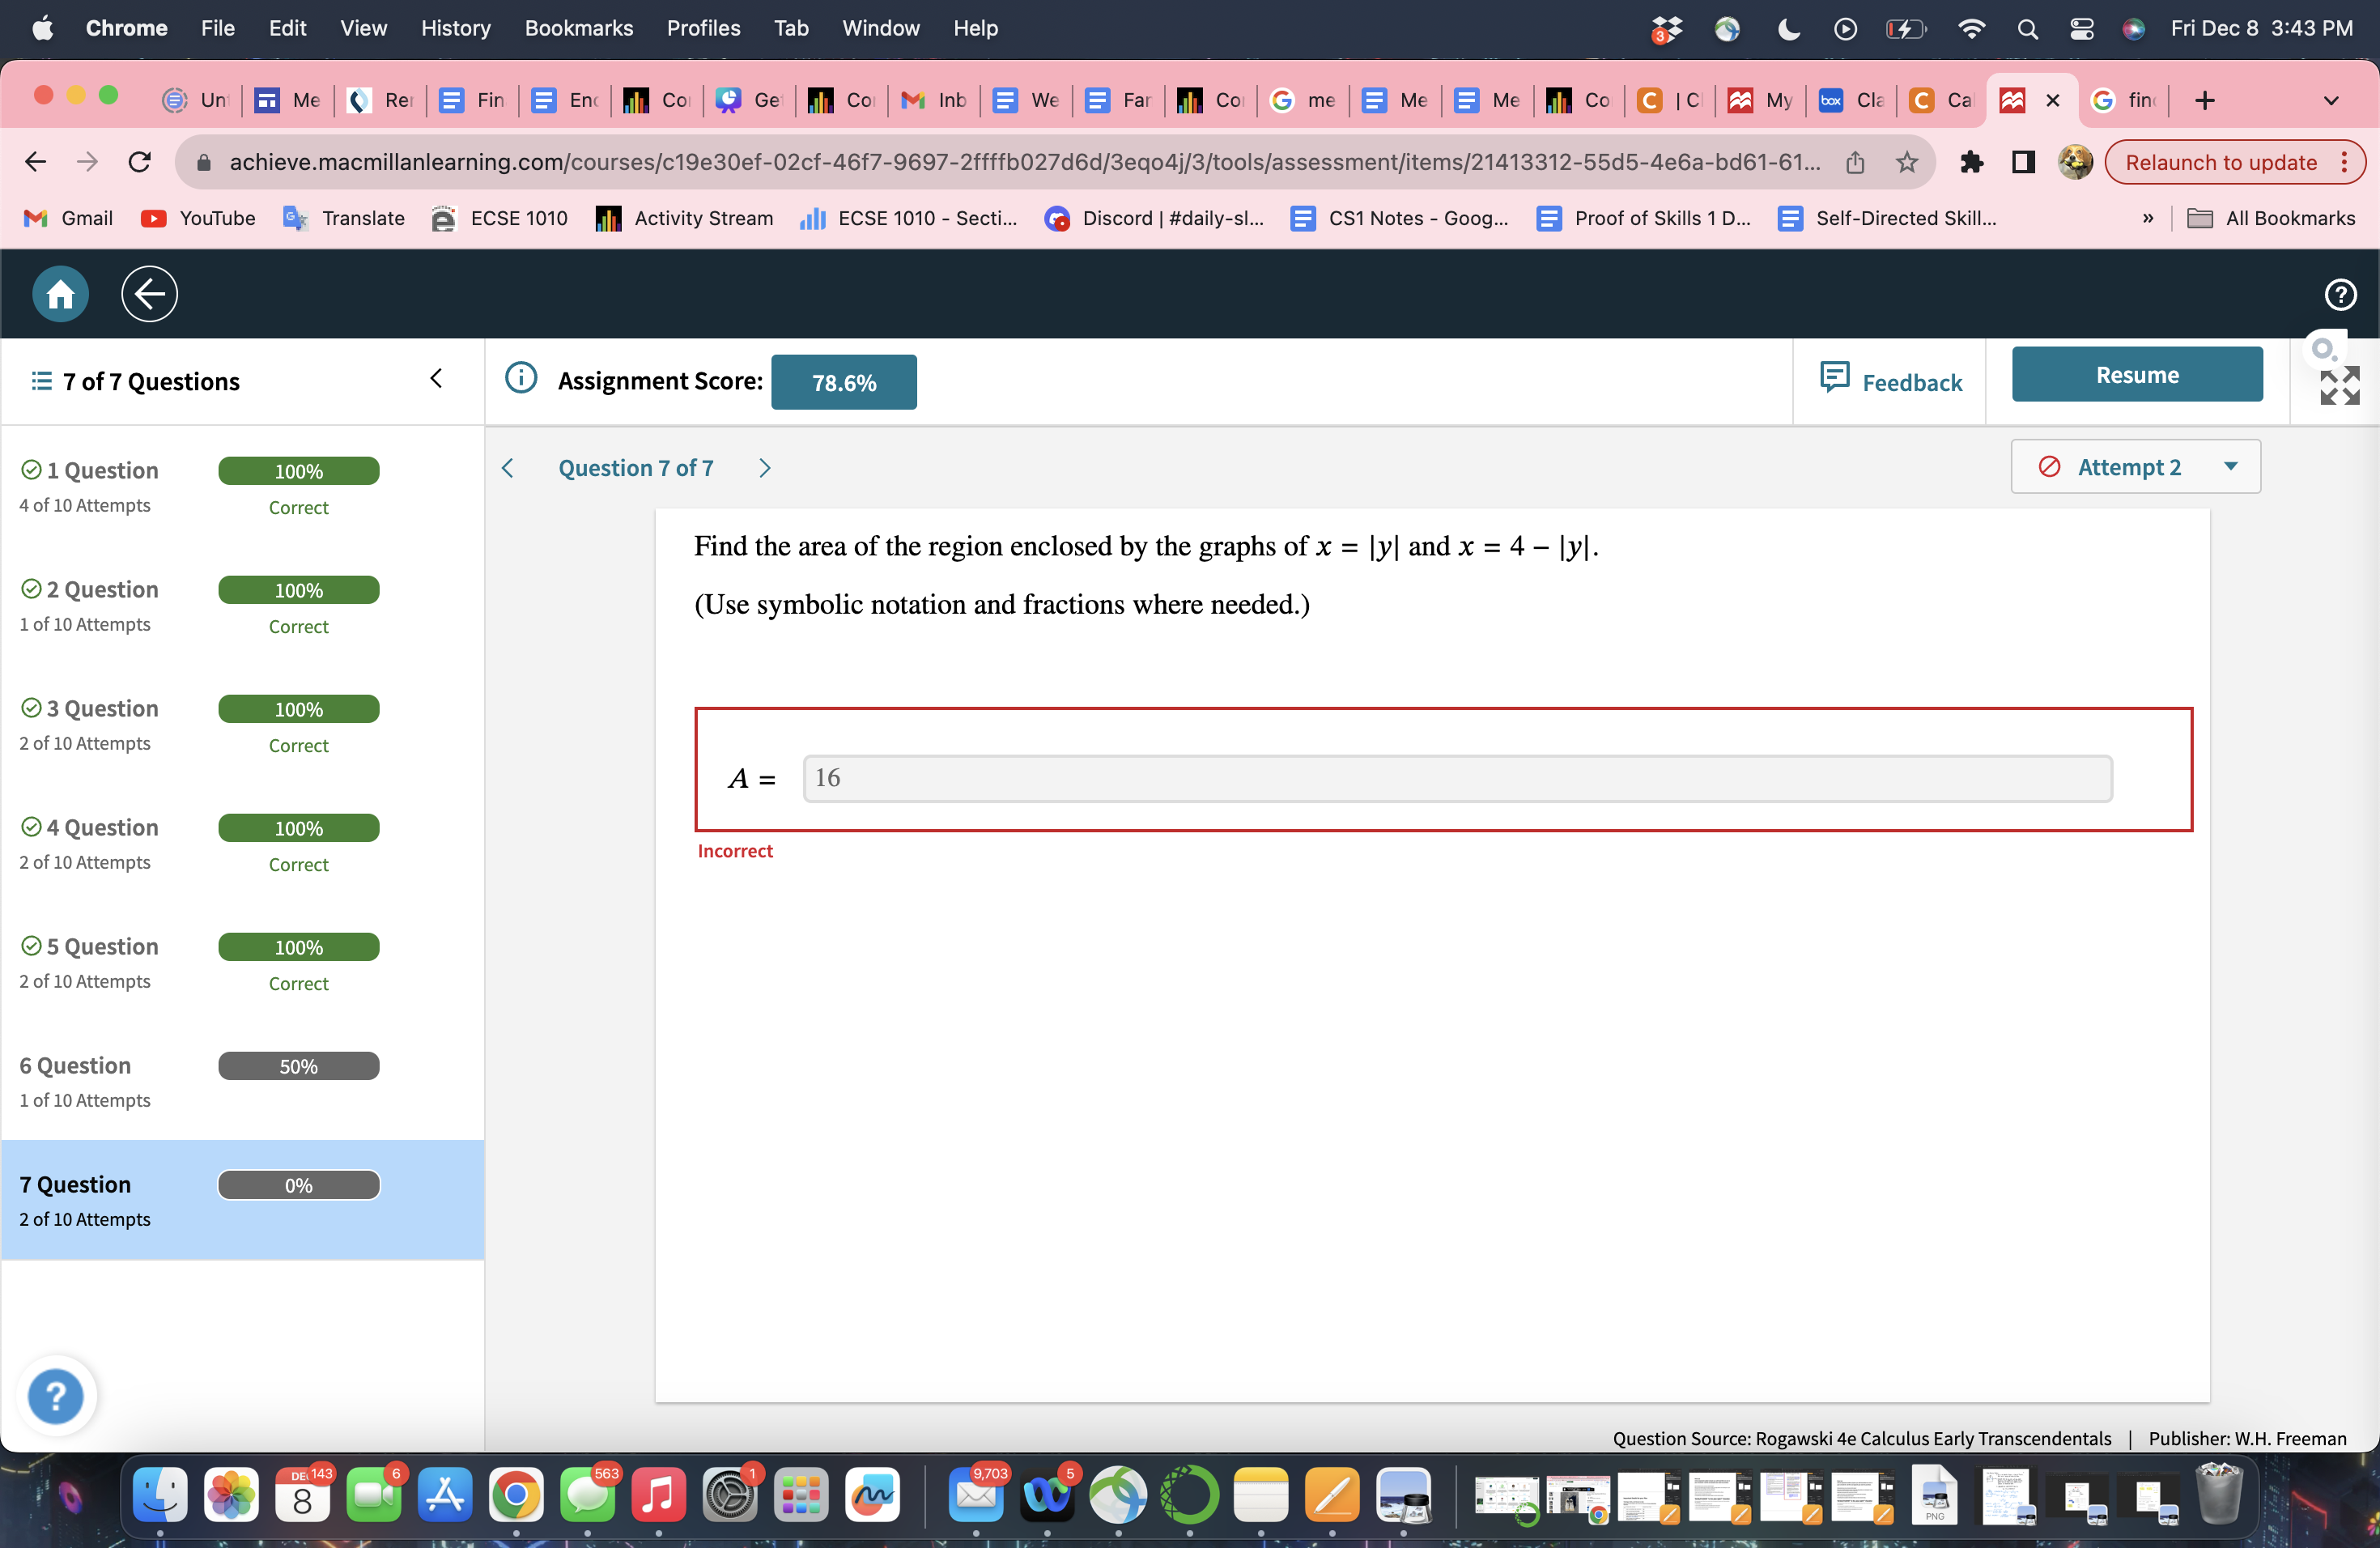Viewport: 2380px width, 1548px height.
Task: Bookmark page with the star icon
Action: click(x=1907, y=162)
